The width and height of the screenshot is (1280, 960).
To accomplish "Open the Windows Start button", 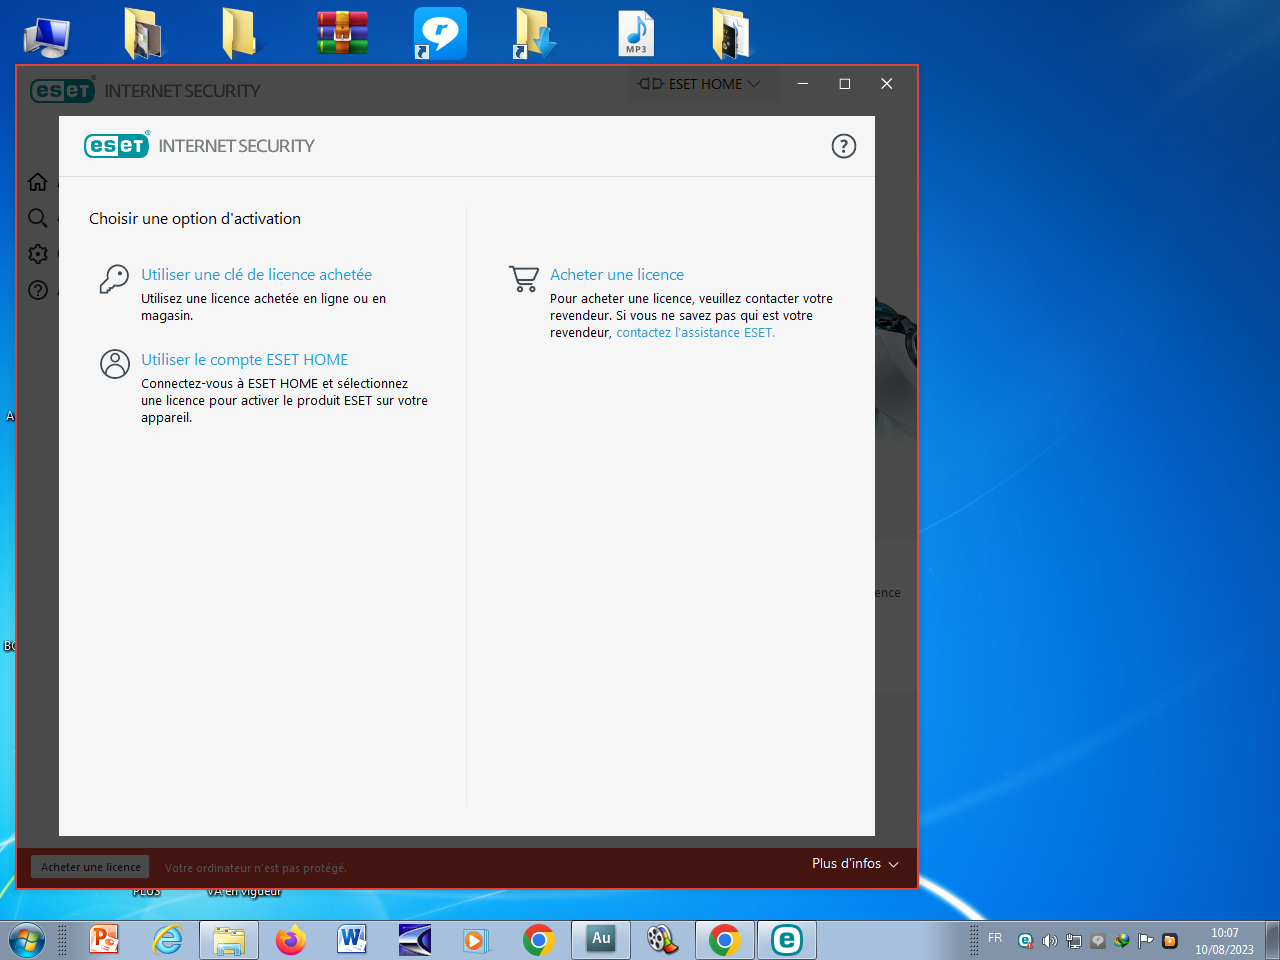I will 27,941.
